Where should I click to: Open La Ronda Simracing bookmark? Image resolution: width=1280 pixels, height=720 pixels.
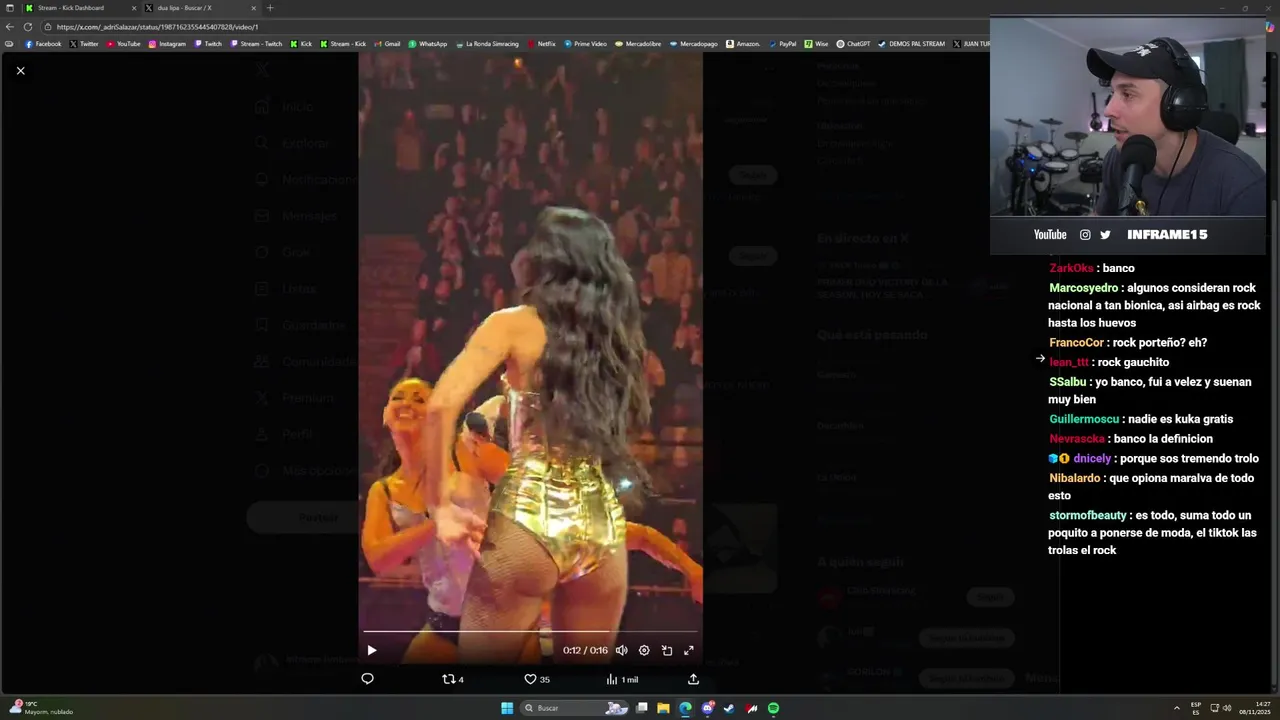coord(487,44)
